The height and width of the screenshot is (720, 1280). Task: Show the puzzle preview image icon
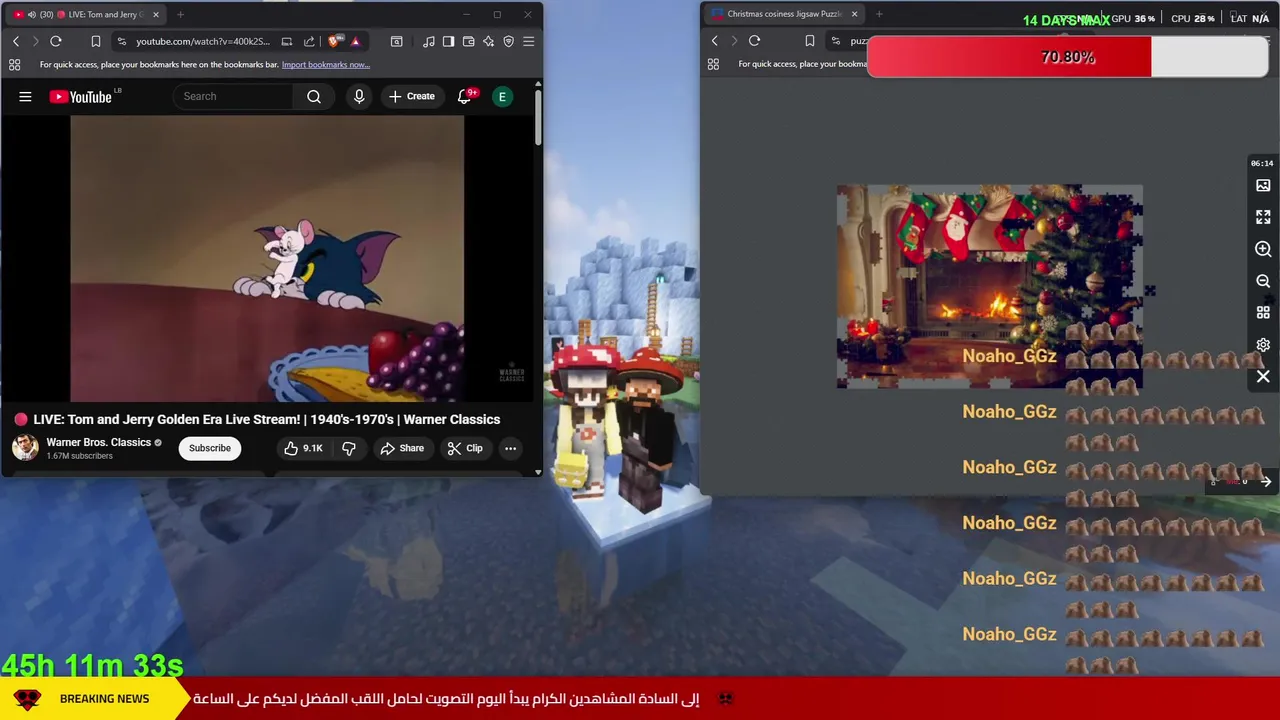click(1263, 185)
